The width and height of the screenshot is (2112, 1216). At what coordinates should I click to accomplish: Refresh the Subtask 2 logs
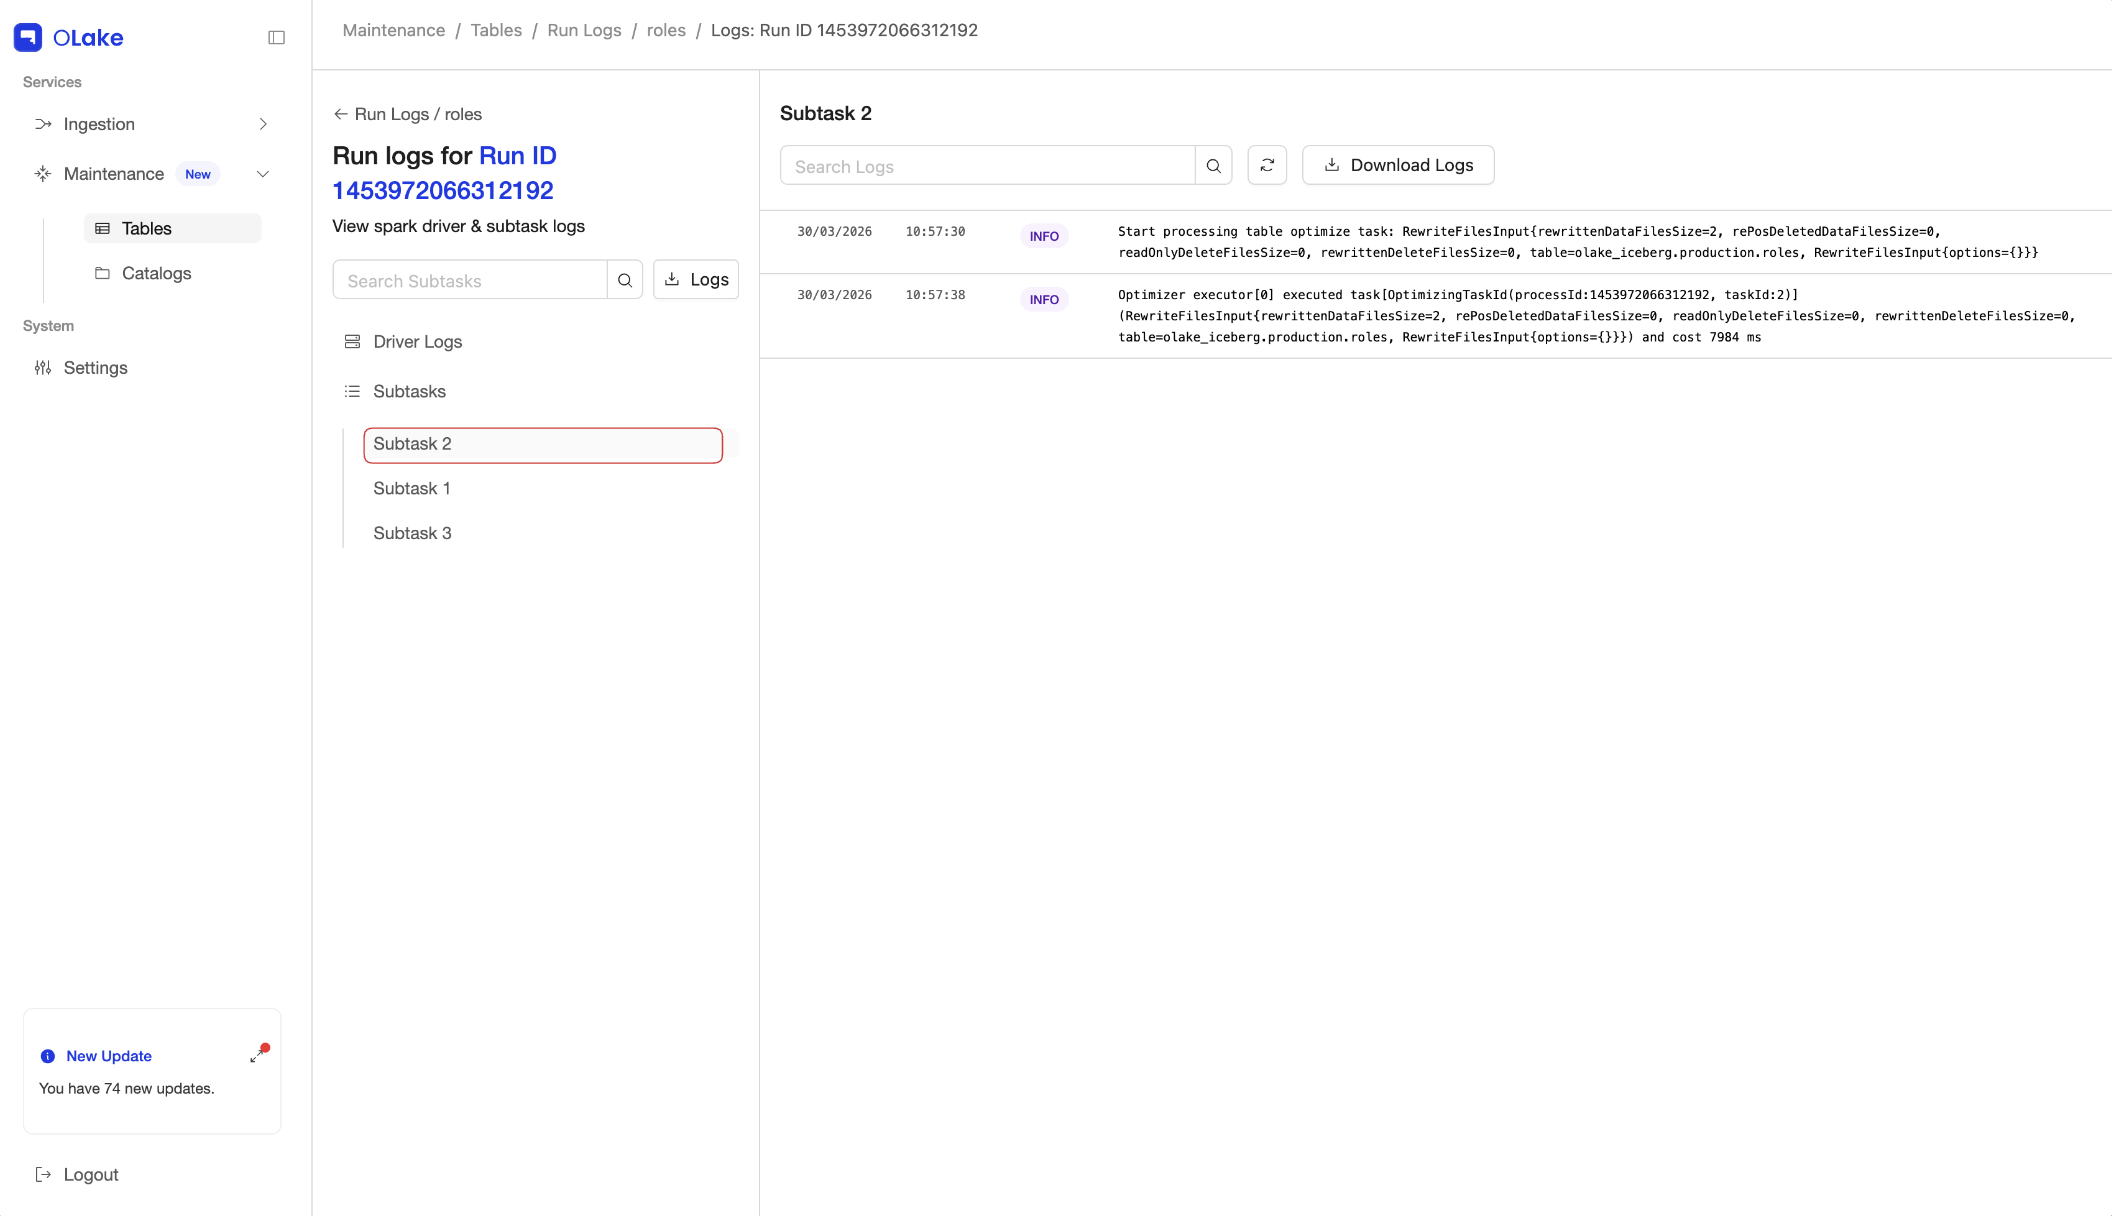pos(1266,165)
